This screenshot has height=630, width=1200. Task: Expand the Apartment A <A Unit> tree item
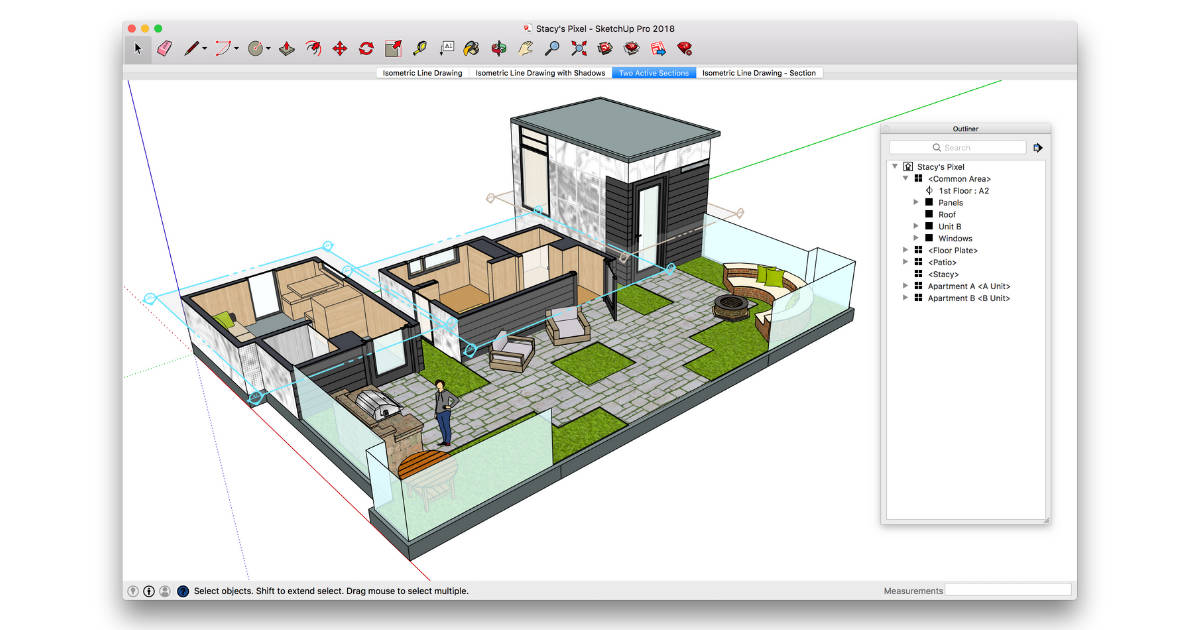(905, 285)
